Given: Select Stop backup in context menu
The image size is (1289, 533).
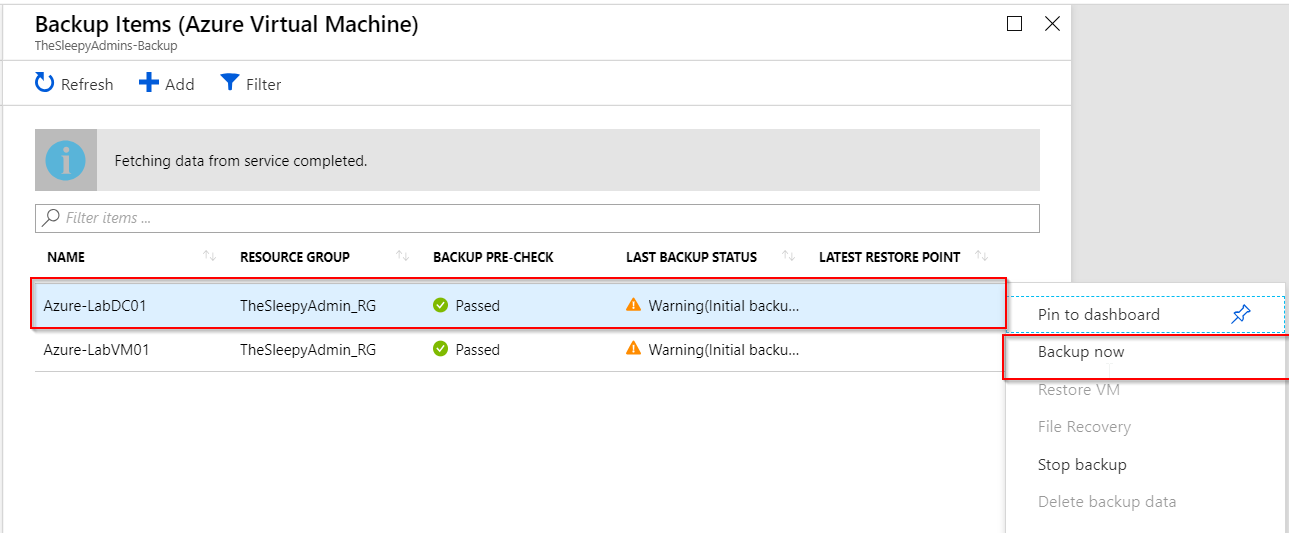Looking at the screenshot, I should [1082, 465].
